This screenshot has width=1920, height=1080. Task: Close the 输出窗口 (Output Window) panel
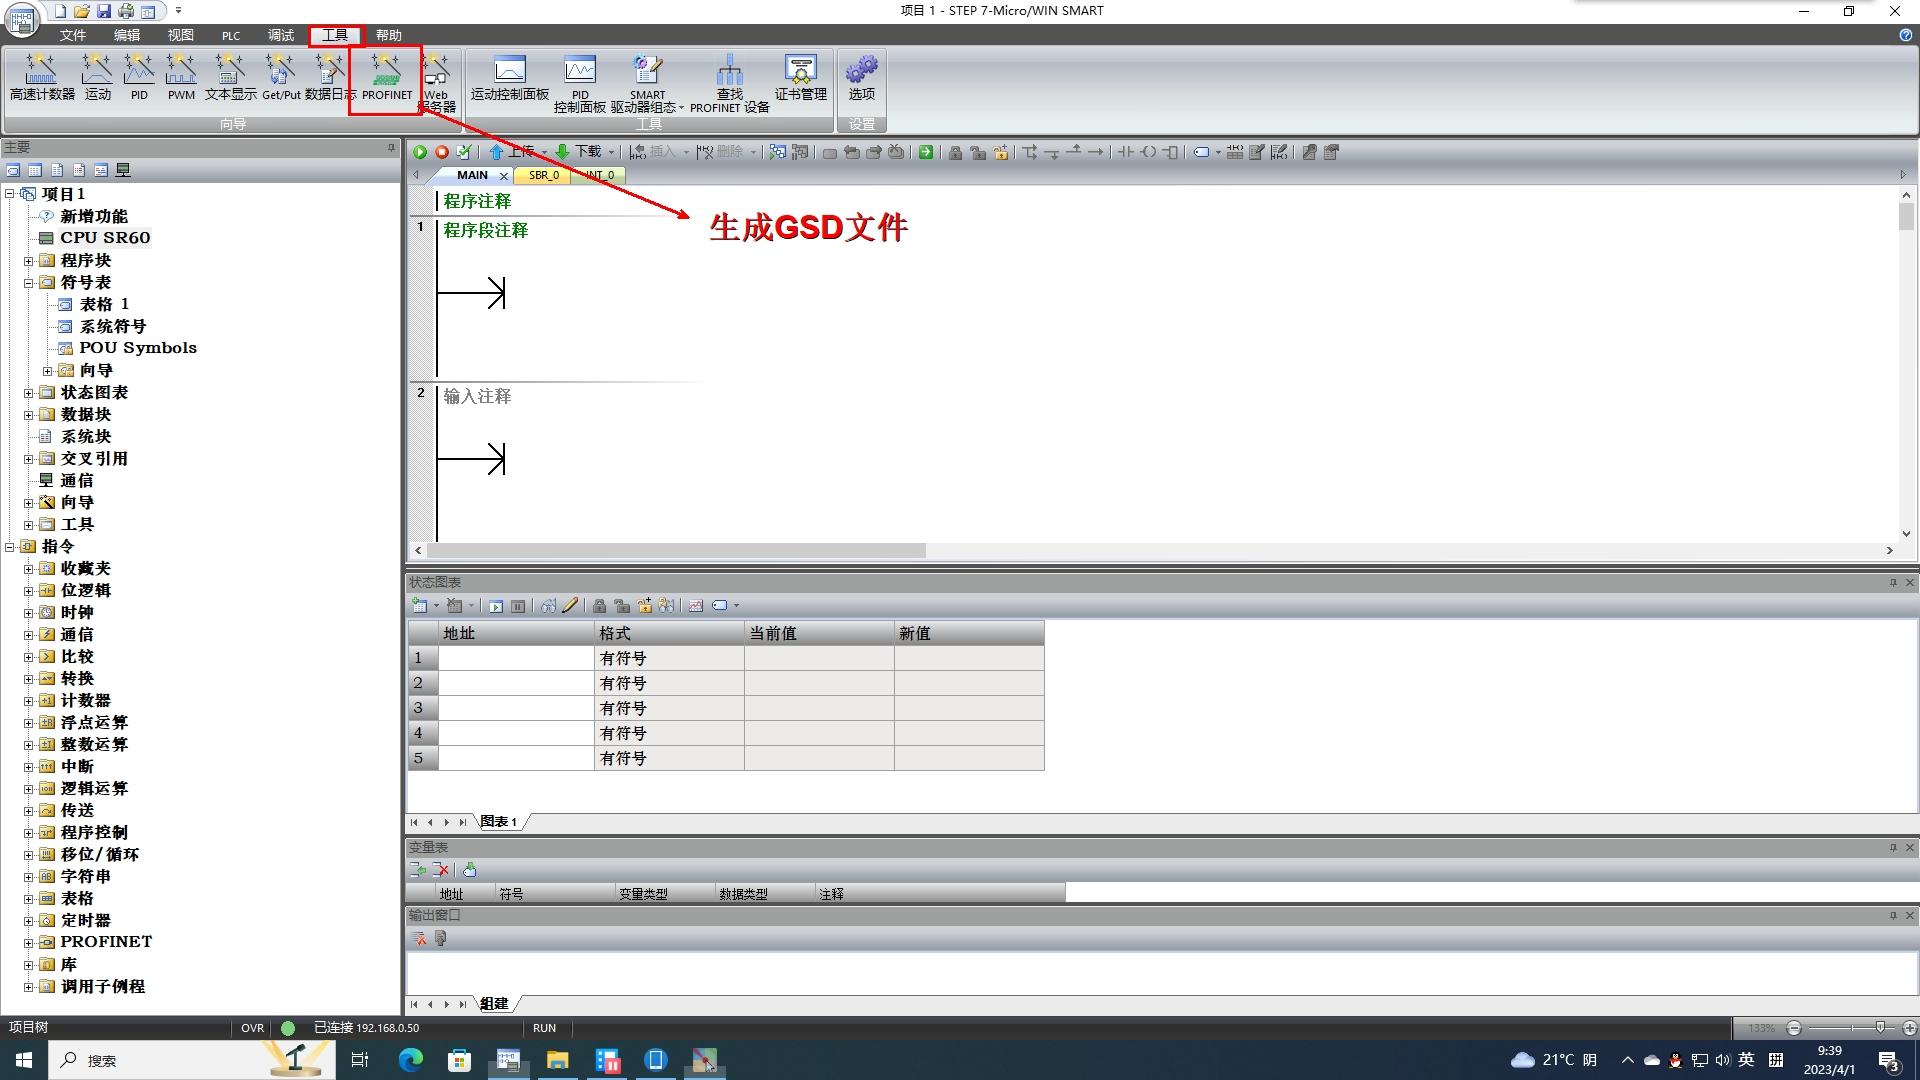point(1909,915)
